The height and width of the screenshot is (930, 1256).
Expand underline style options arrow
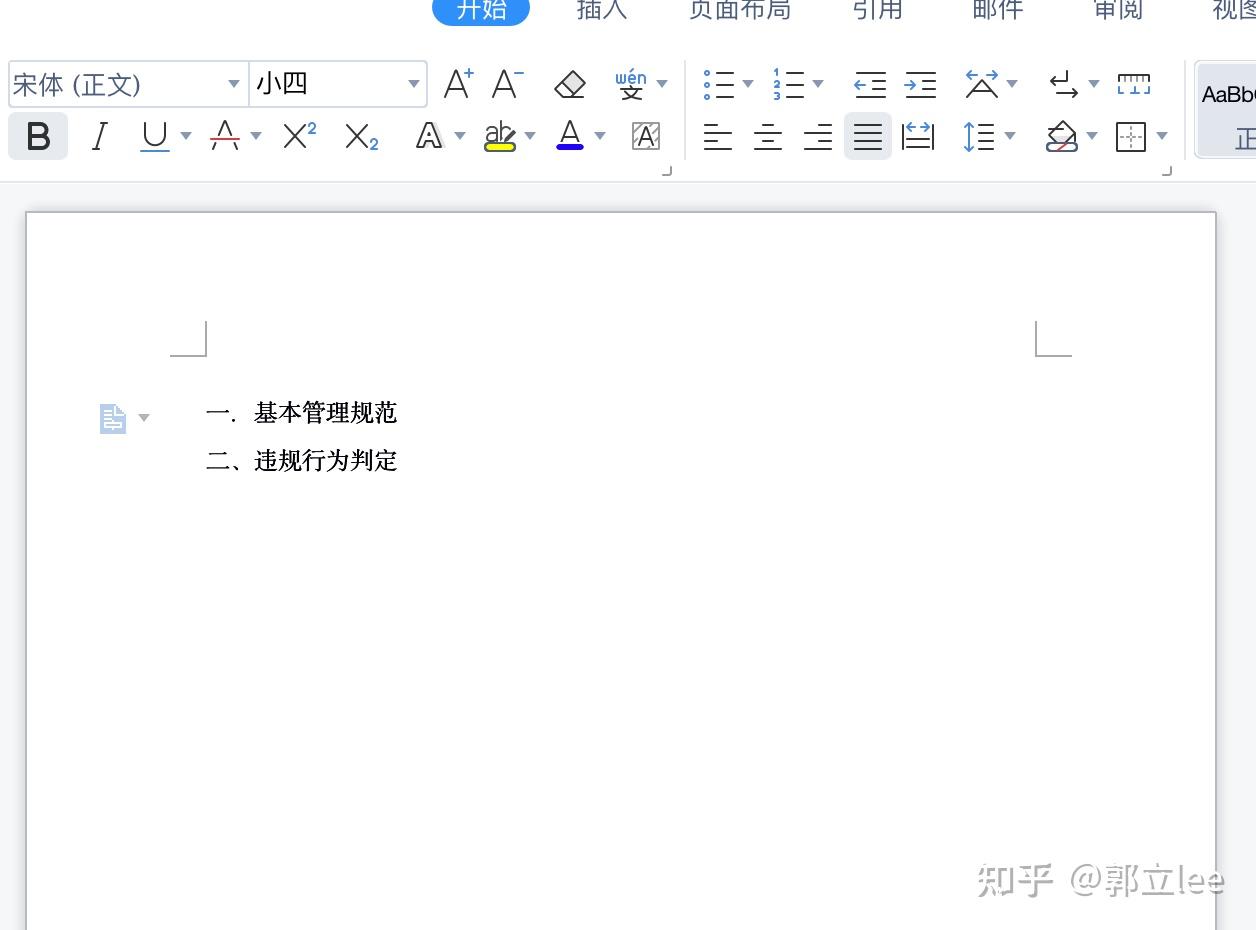click(186, 136)
